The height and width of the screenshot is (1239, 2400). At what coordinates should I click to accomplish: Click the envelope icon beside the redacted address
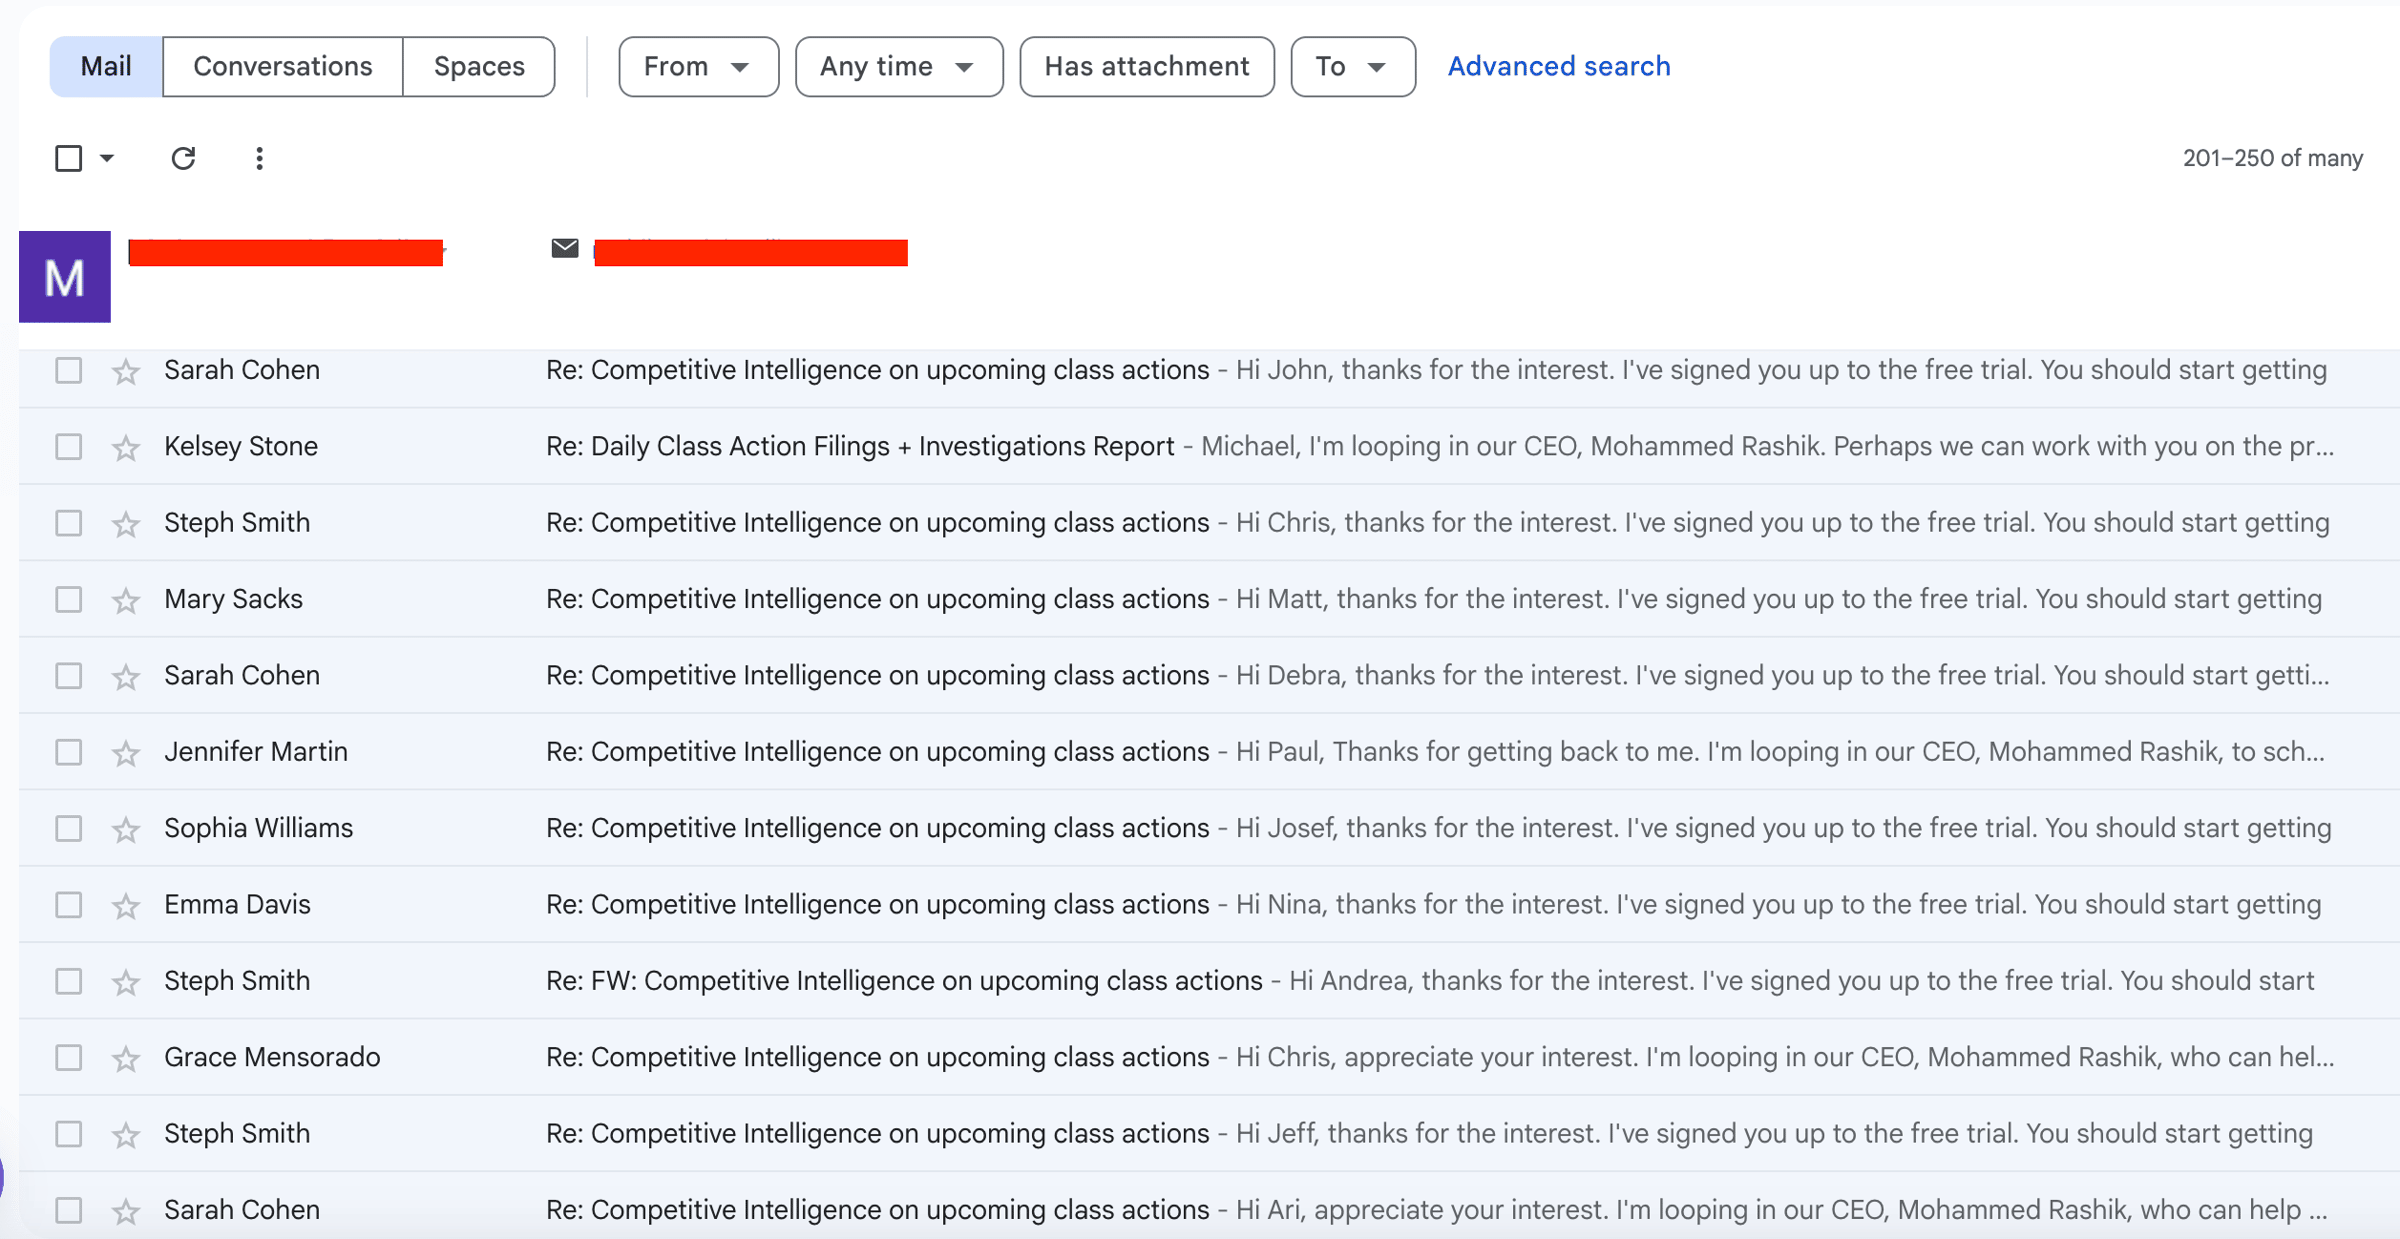click(x=565, y=248)
